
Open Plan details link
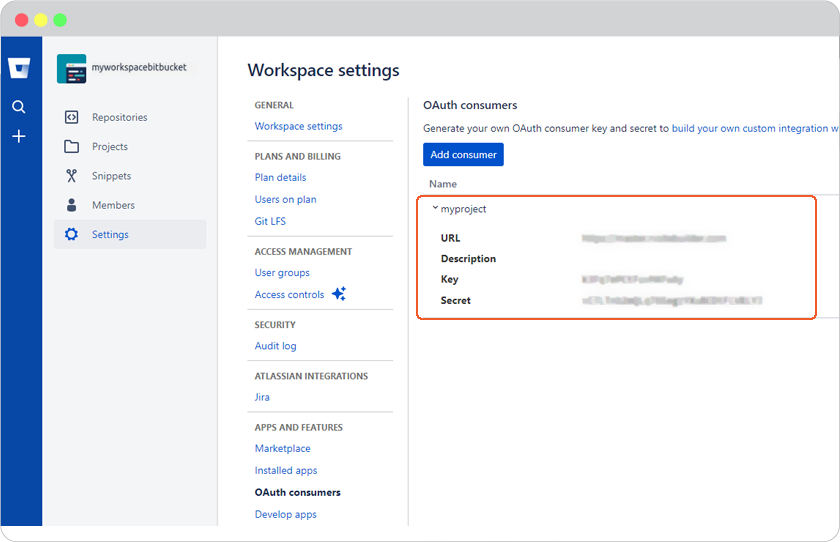pyautogui.click(x=280, y=177)
